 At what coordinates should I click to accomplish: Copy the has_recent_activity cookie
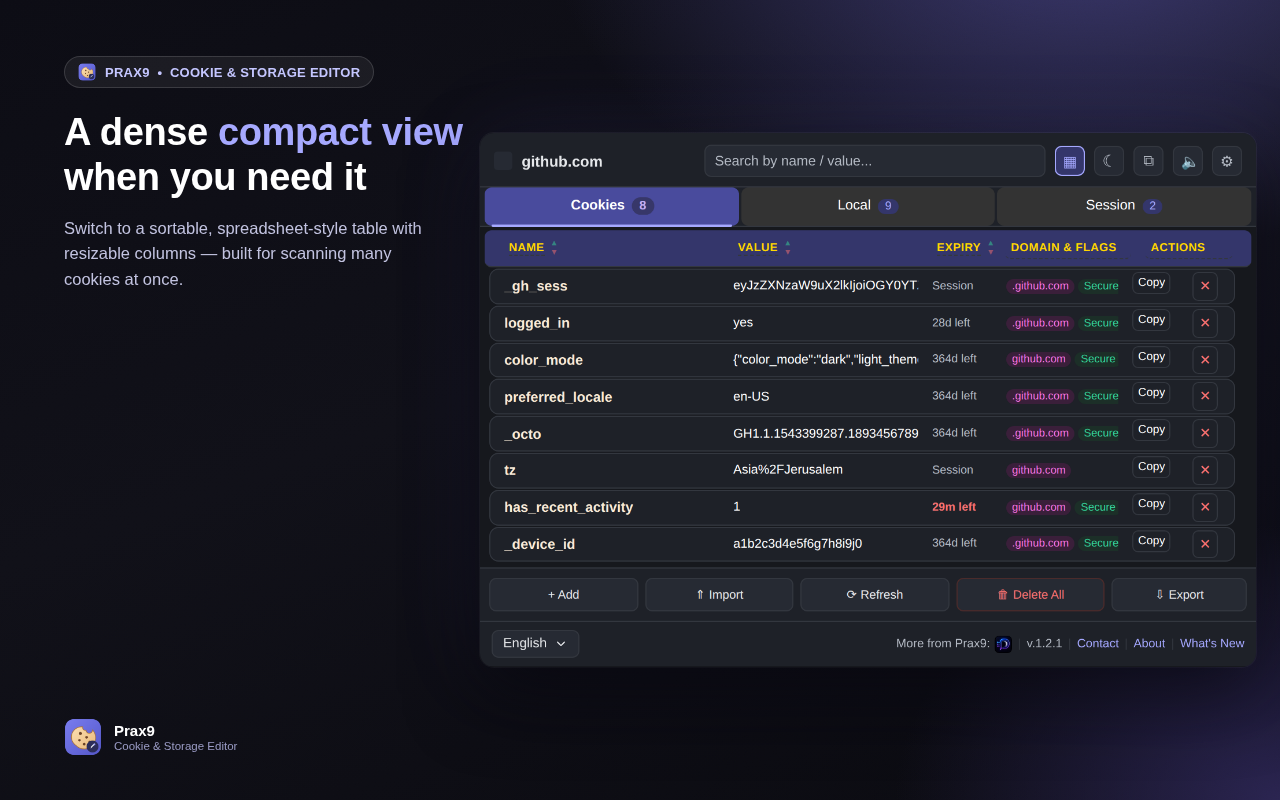click(1151, 504)
